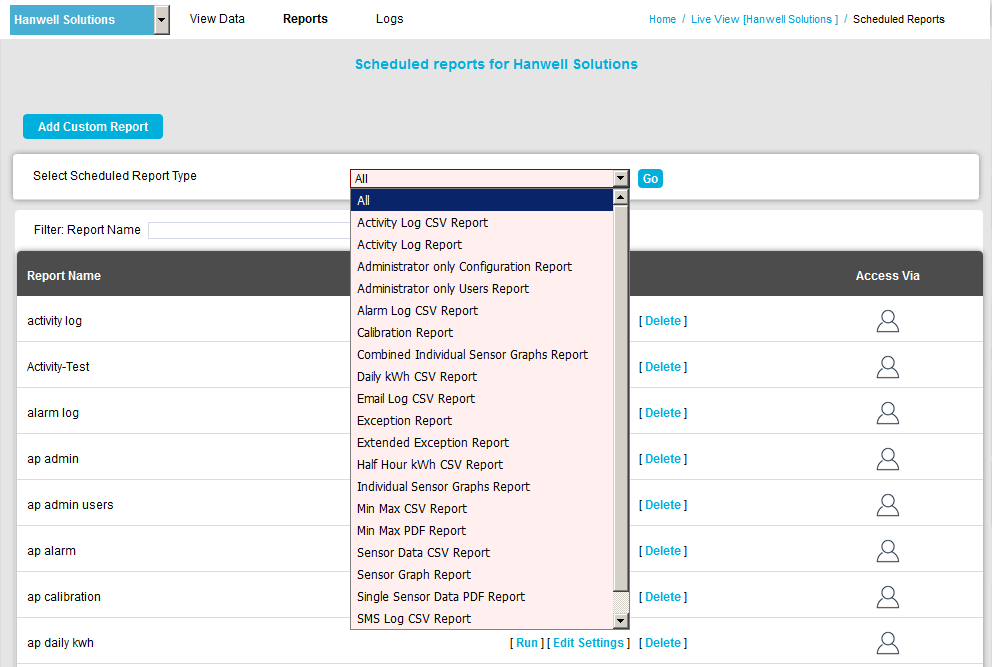Click the user icon in alarm log row
992x667 pixels.
coord(888,413)
